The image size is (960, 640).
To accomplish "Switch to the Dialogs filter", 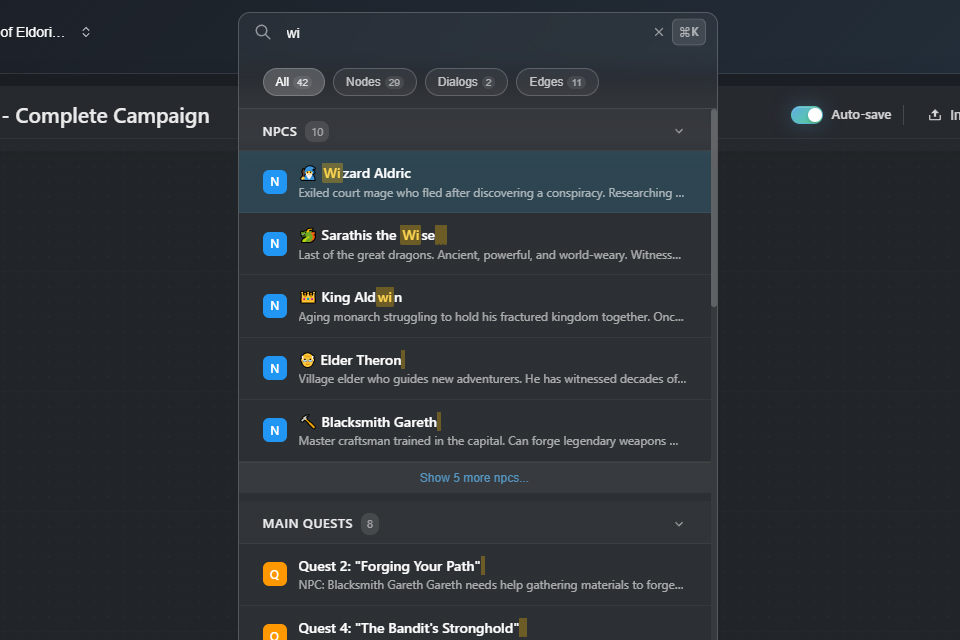I will click(x=465, y=82).
